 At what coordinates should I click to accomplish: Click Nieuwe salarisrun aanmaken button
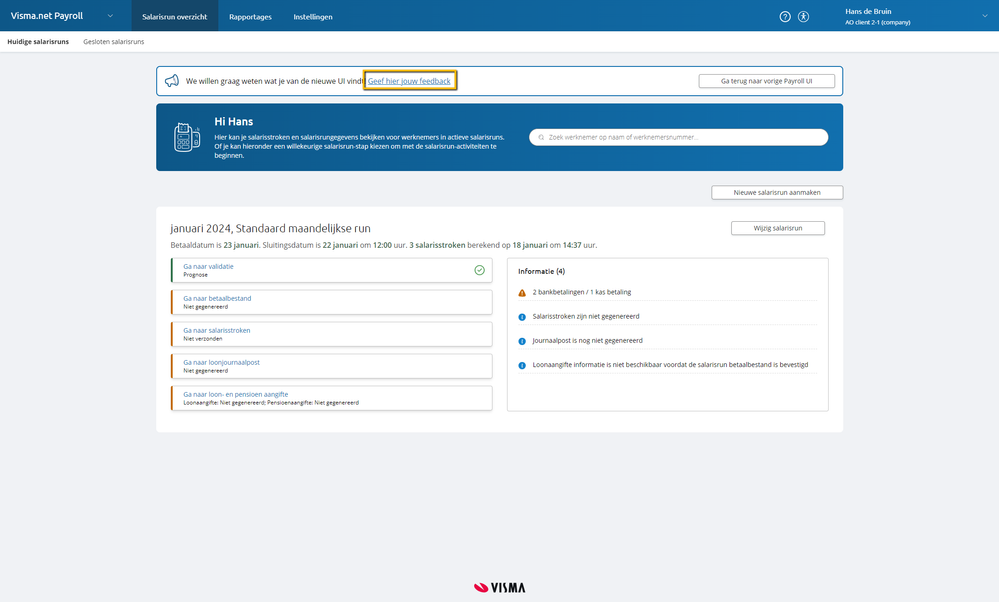point(777,192)
